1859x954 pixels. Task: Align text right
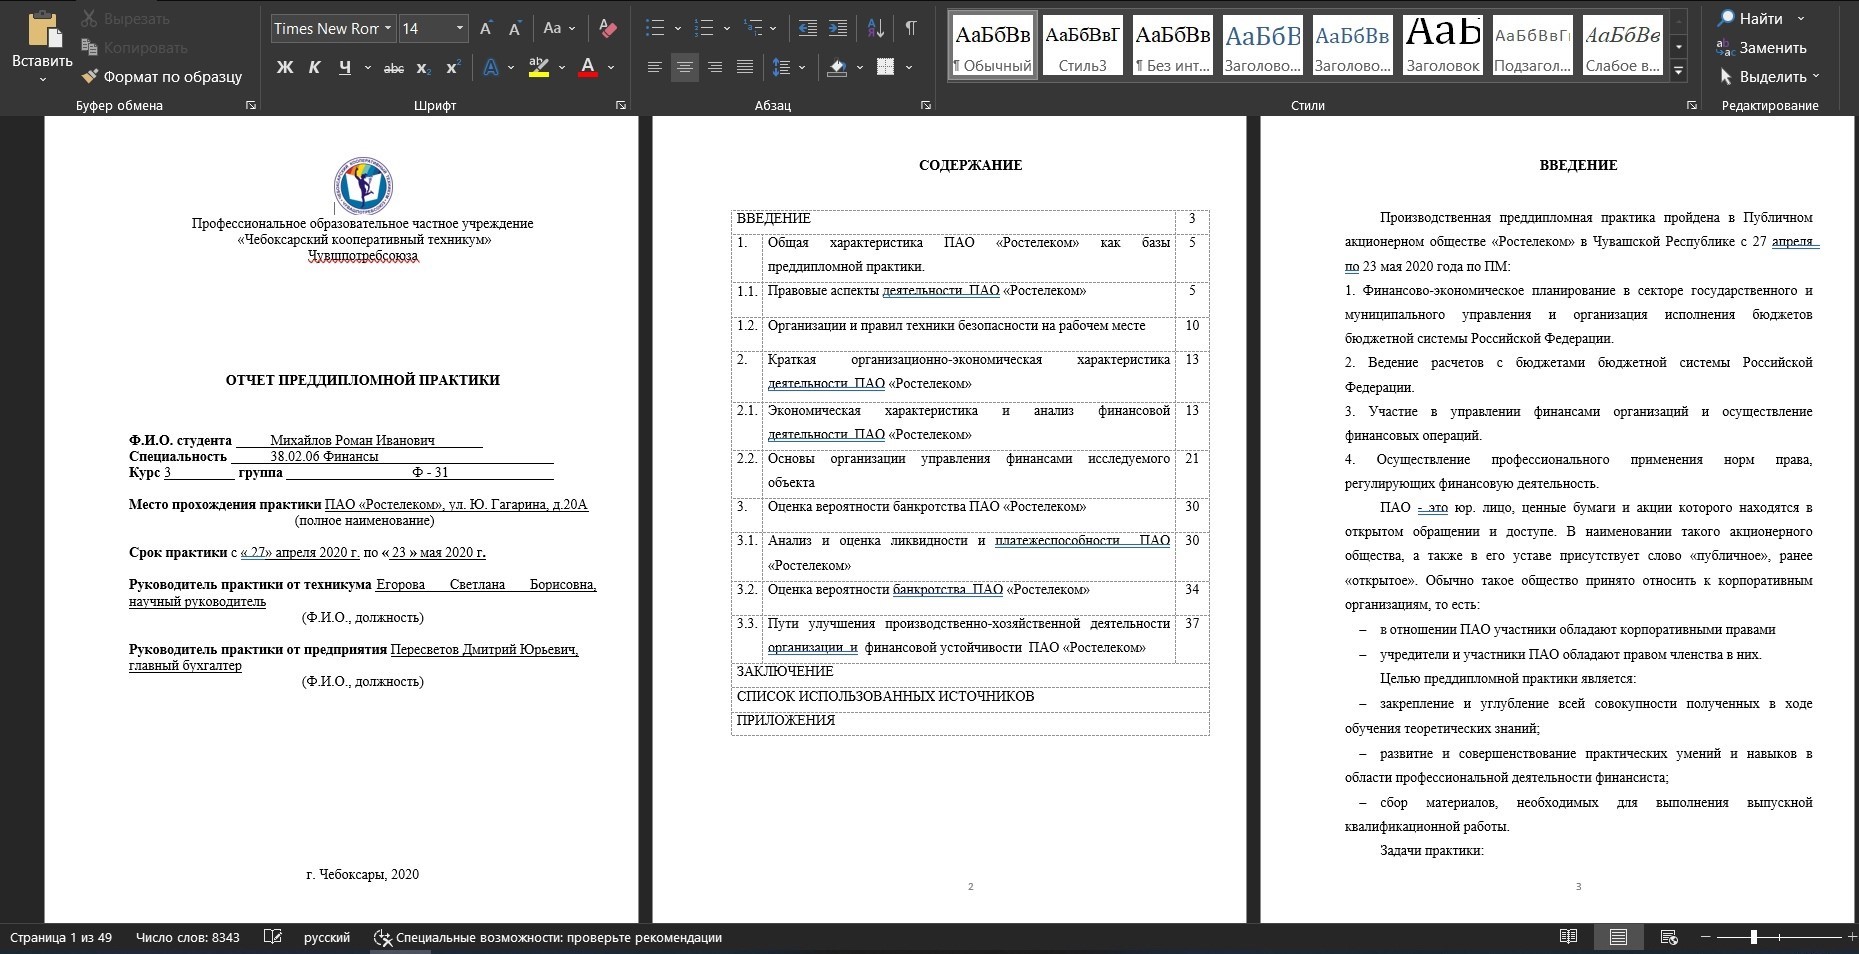click(715, 67)
